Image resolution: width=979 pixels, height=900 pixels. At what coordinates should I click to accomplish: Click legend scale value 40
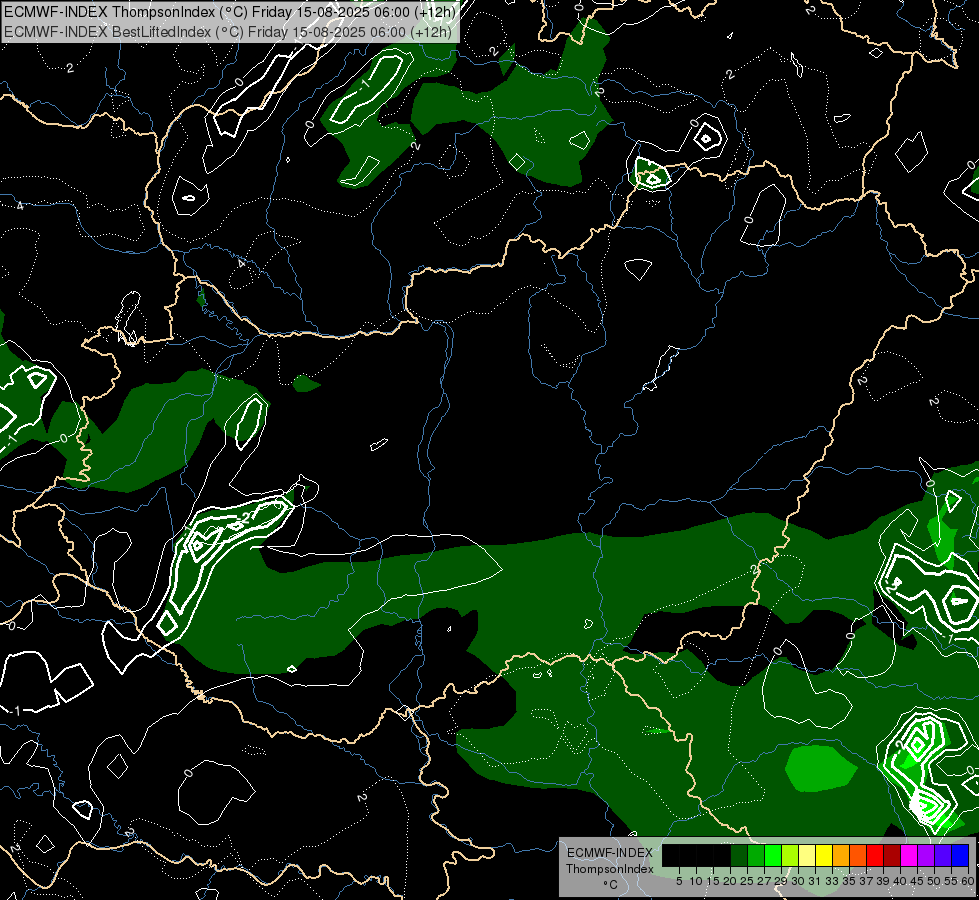[900, 881]
